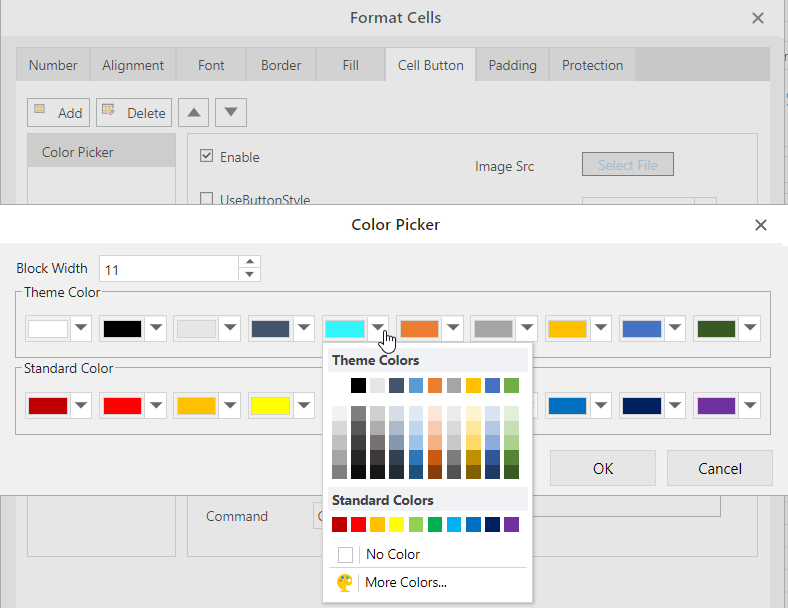Uncheck the Enable checkbox
788x608 pixels.
pos(207,156)
